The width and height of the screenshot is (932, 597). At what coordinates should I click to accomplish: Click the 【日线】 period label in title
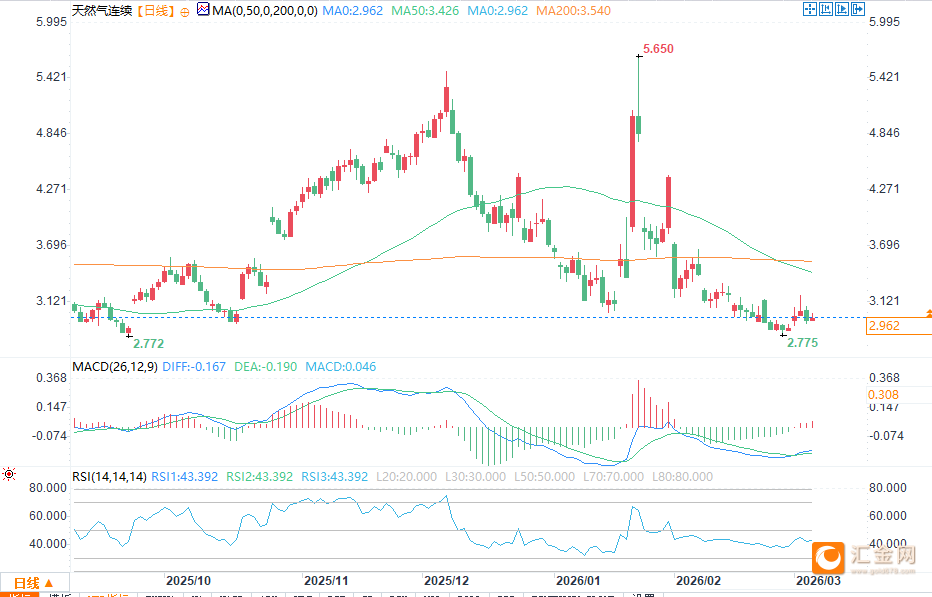point(156,11)
